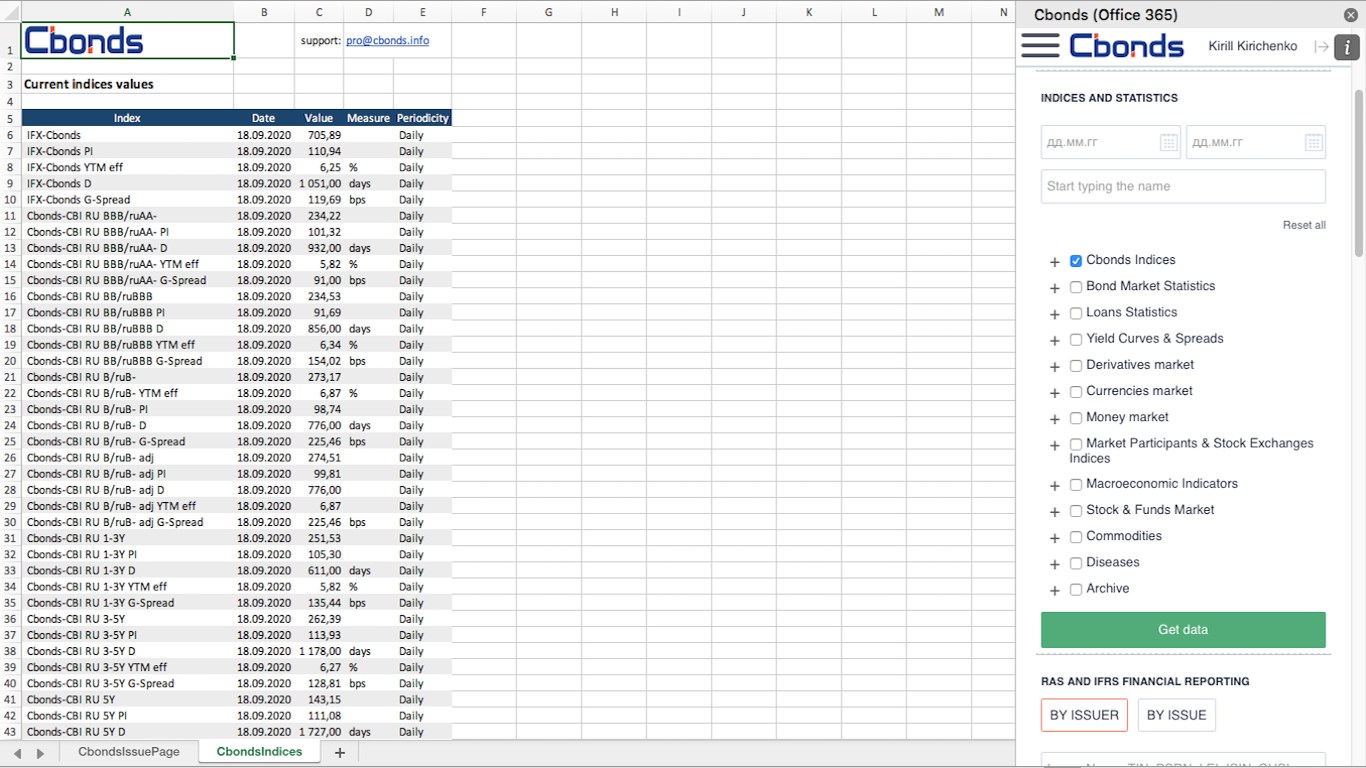Screen dimensions: 1366x768
Task: Select the IFX-Cbonds YTM eff cell
Action: [x=127, y=167]
